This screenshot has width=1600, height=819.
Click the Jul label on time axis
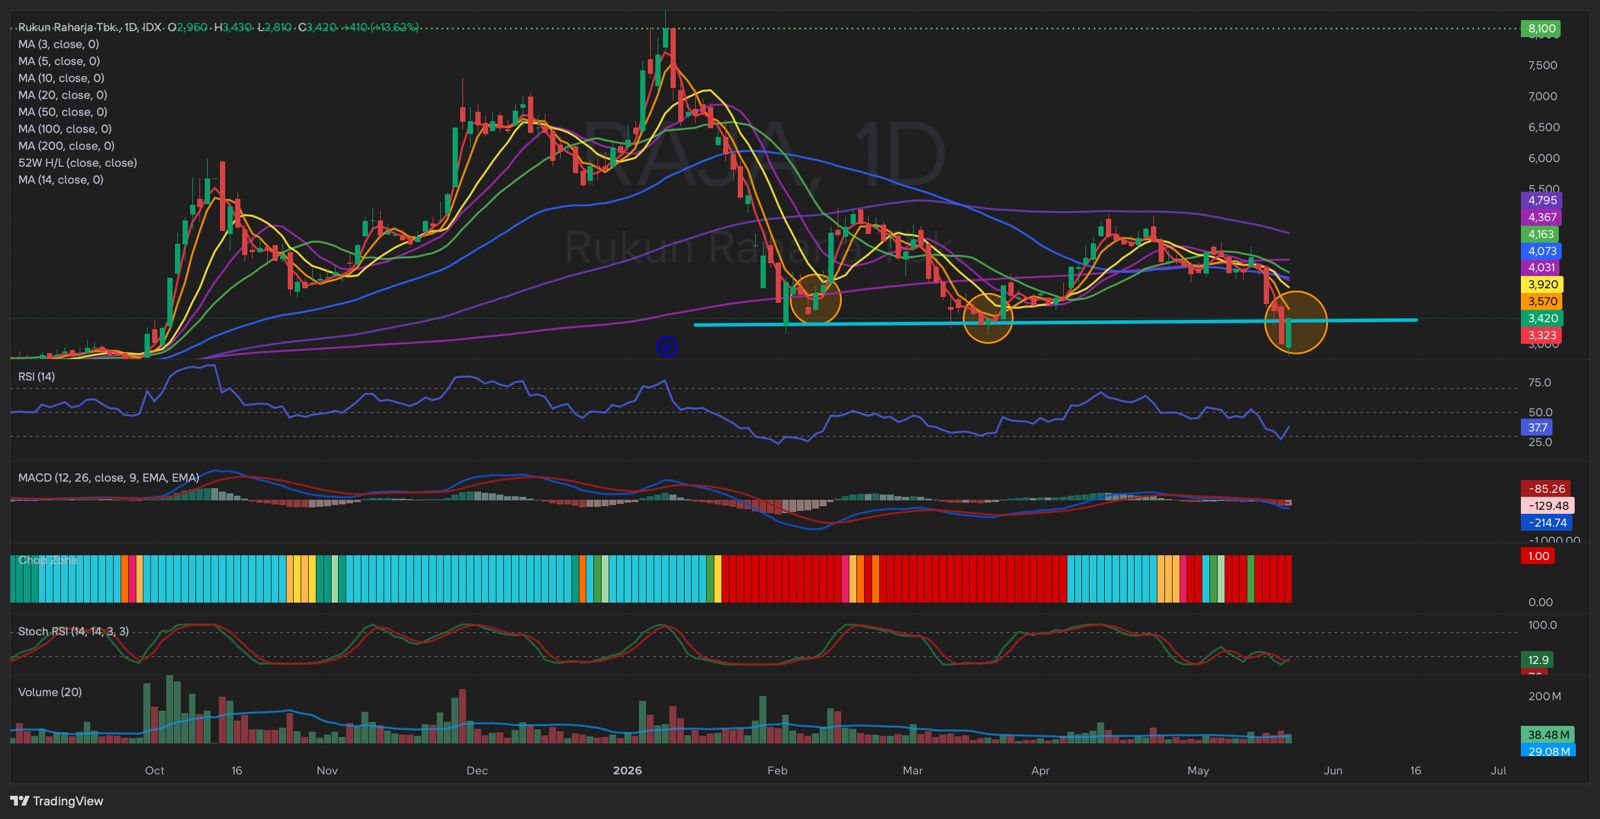click(1498, 771)
